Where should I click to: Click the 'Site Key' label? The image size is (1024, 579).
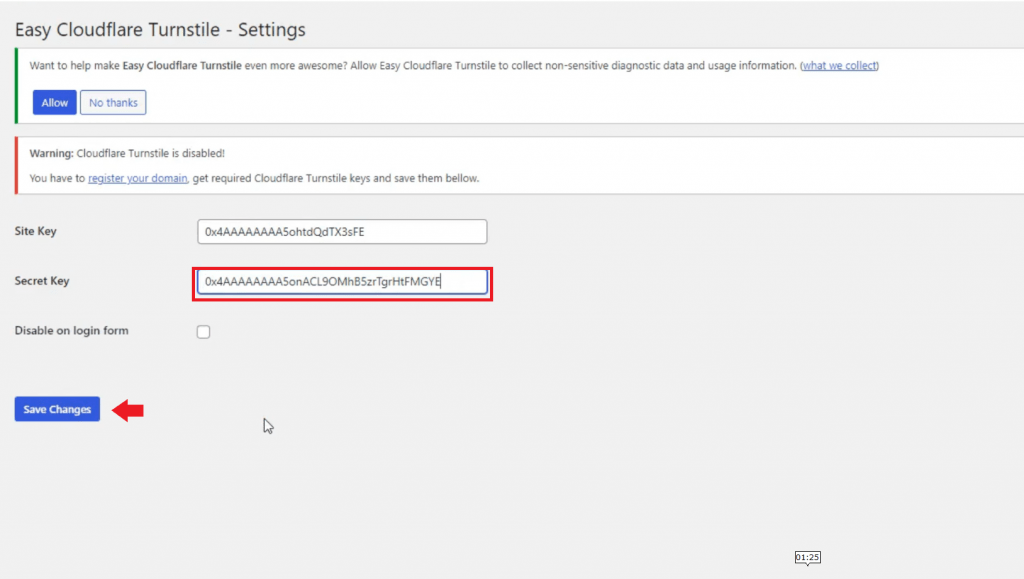click(36, 231)
